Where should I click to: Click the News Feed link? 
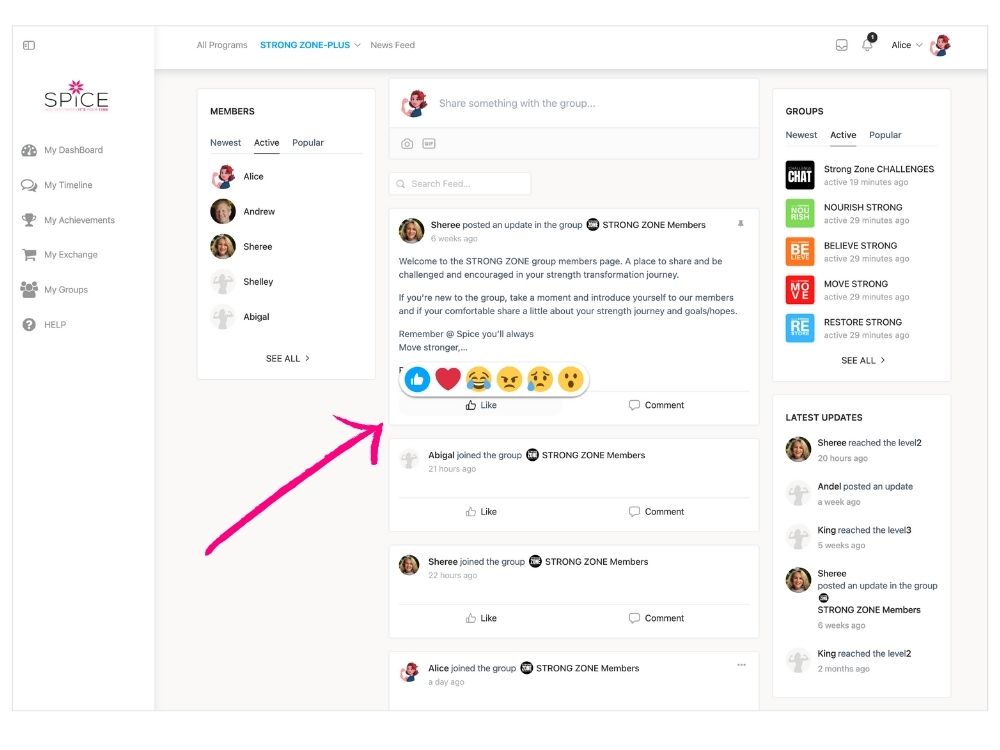tap(392, 45)
